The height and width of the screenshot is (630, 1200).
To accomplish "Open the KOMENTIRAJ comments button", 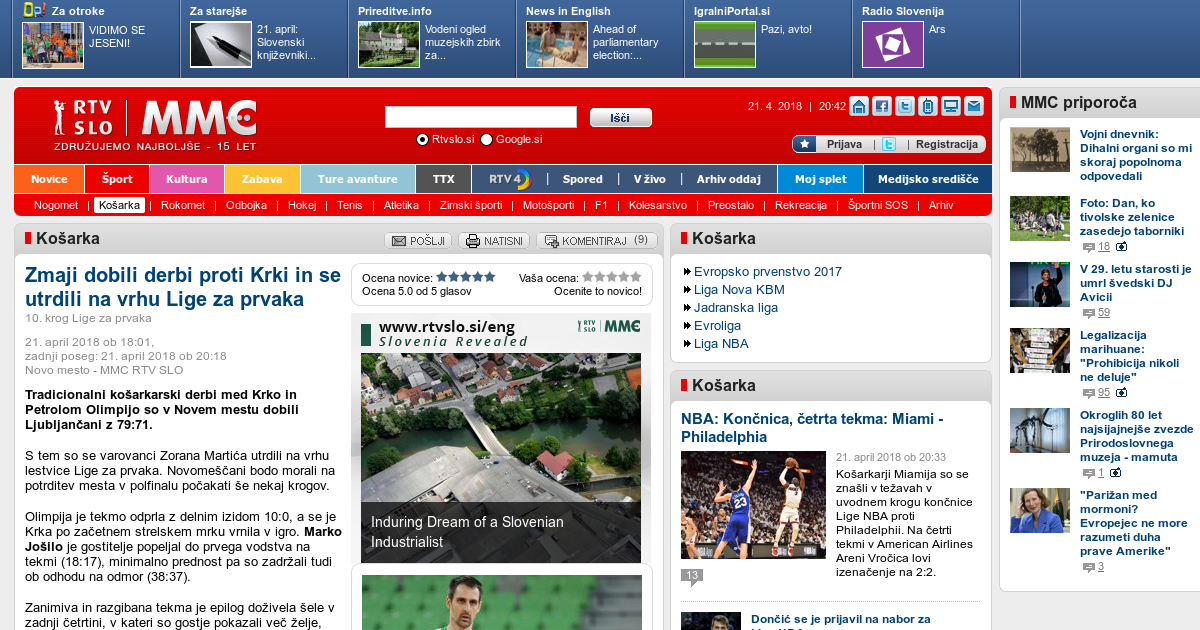I will [x=597, y=241].
